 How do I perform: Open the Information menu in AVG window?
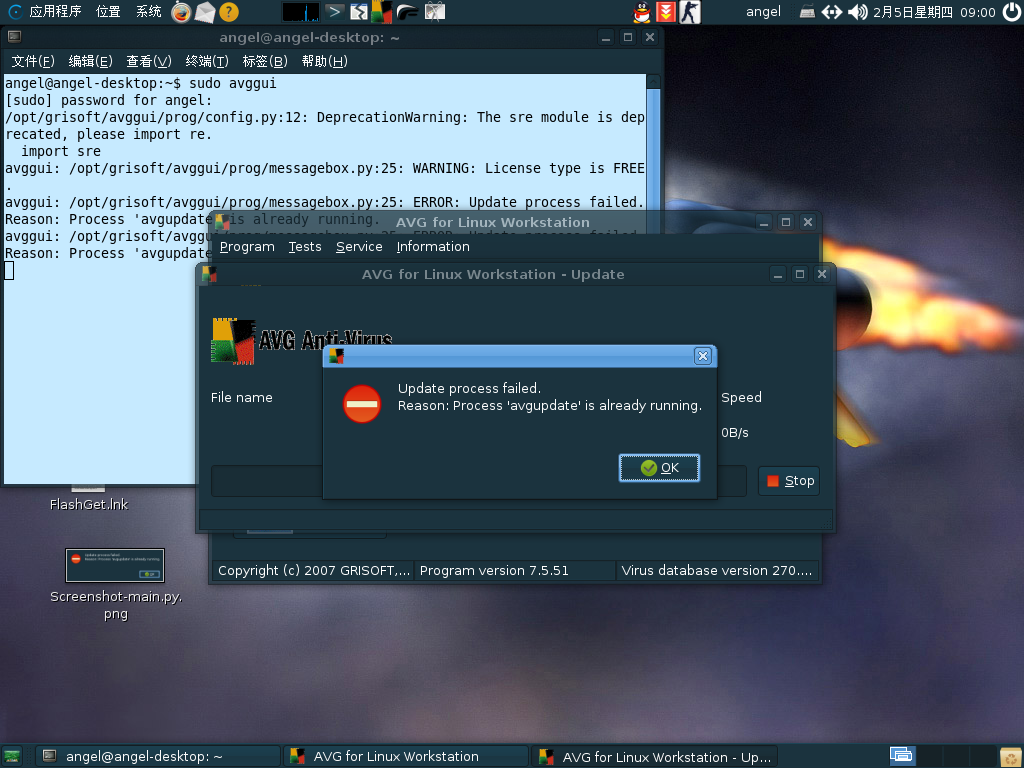pos(433,246)
